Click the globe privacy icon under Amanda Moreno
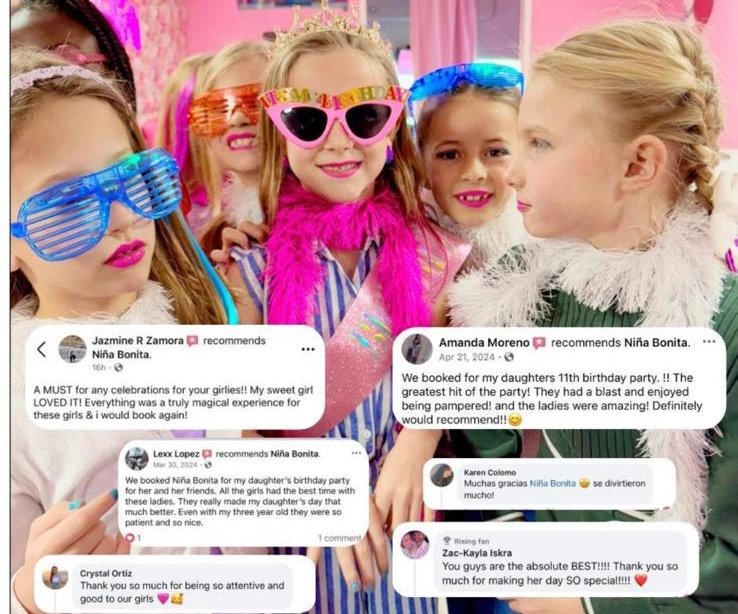This screenshot has height=614, width=738. pos(509,357)
